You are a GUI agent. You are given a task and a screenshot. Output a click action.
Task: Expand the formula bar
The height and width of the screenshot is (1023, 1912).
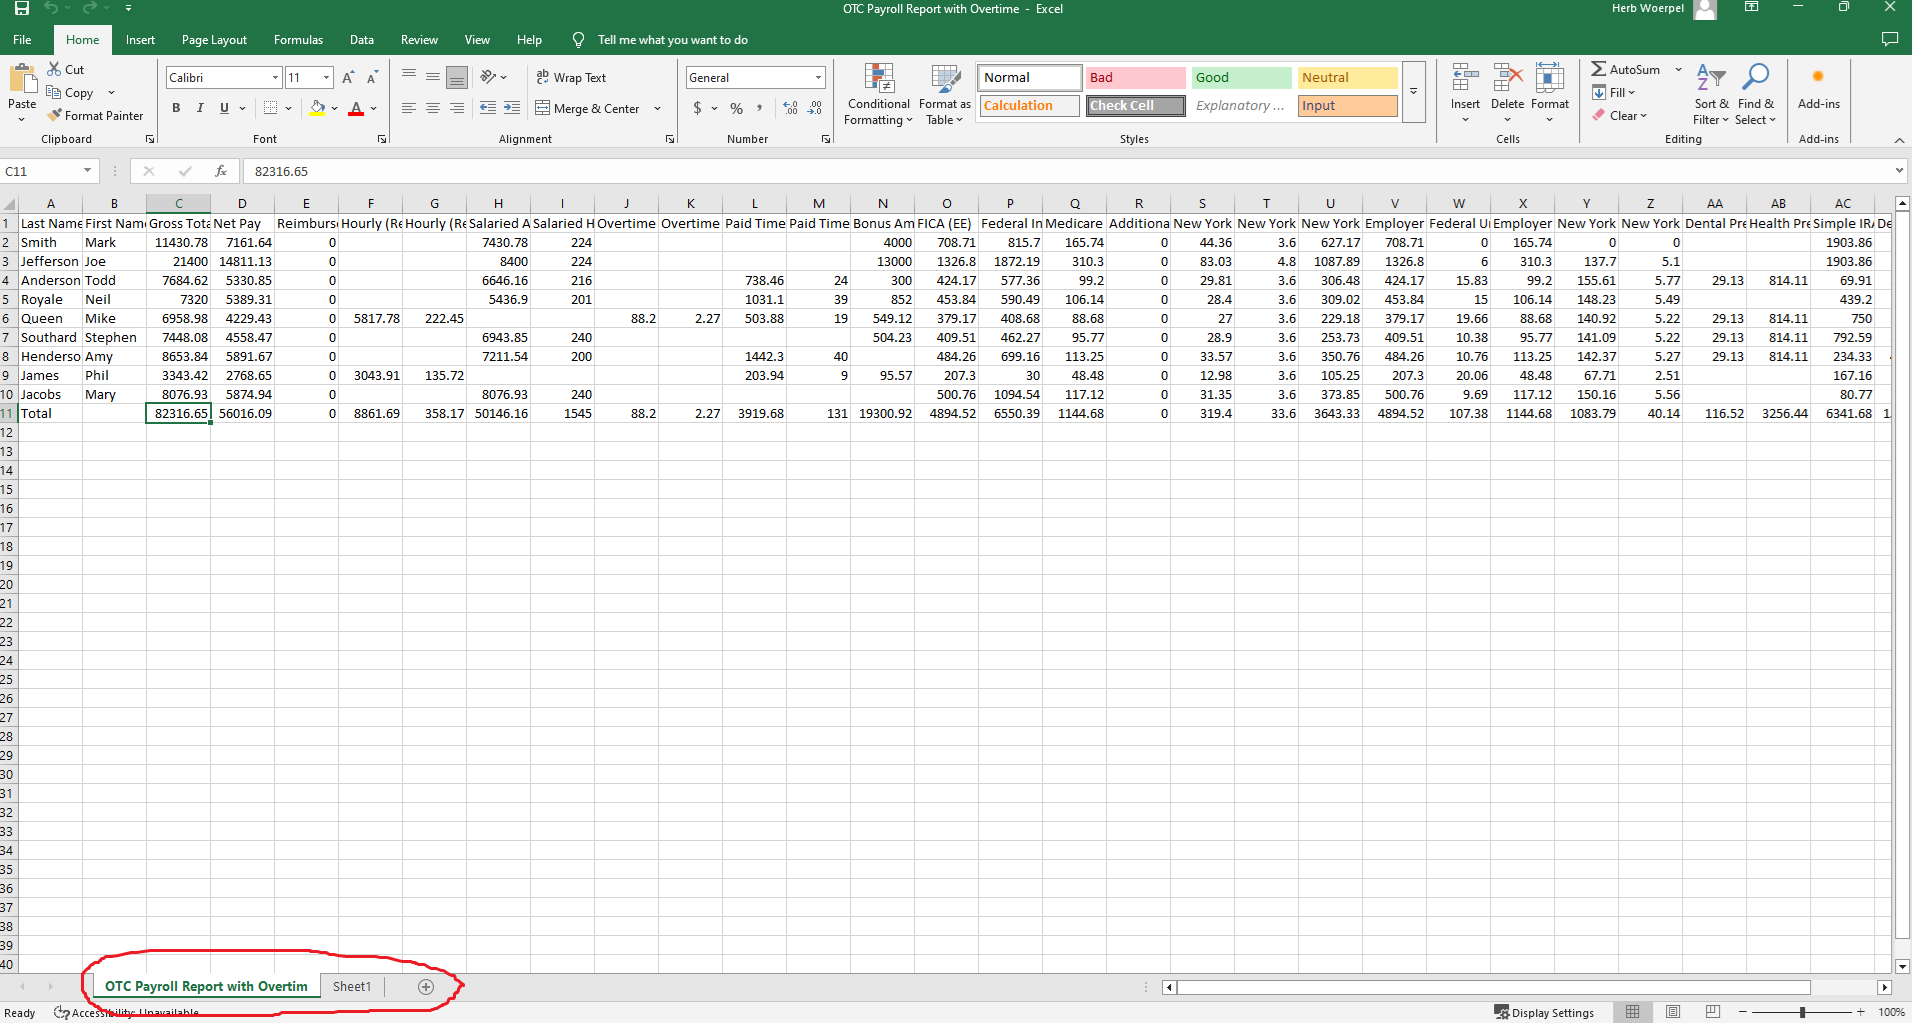point(1899,171)
